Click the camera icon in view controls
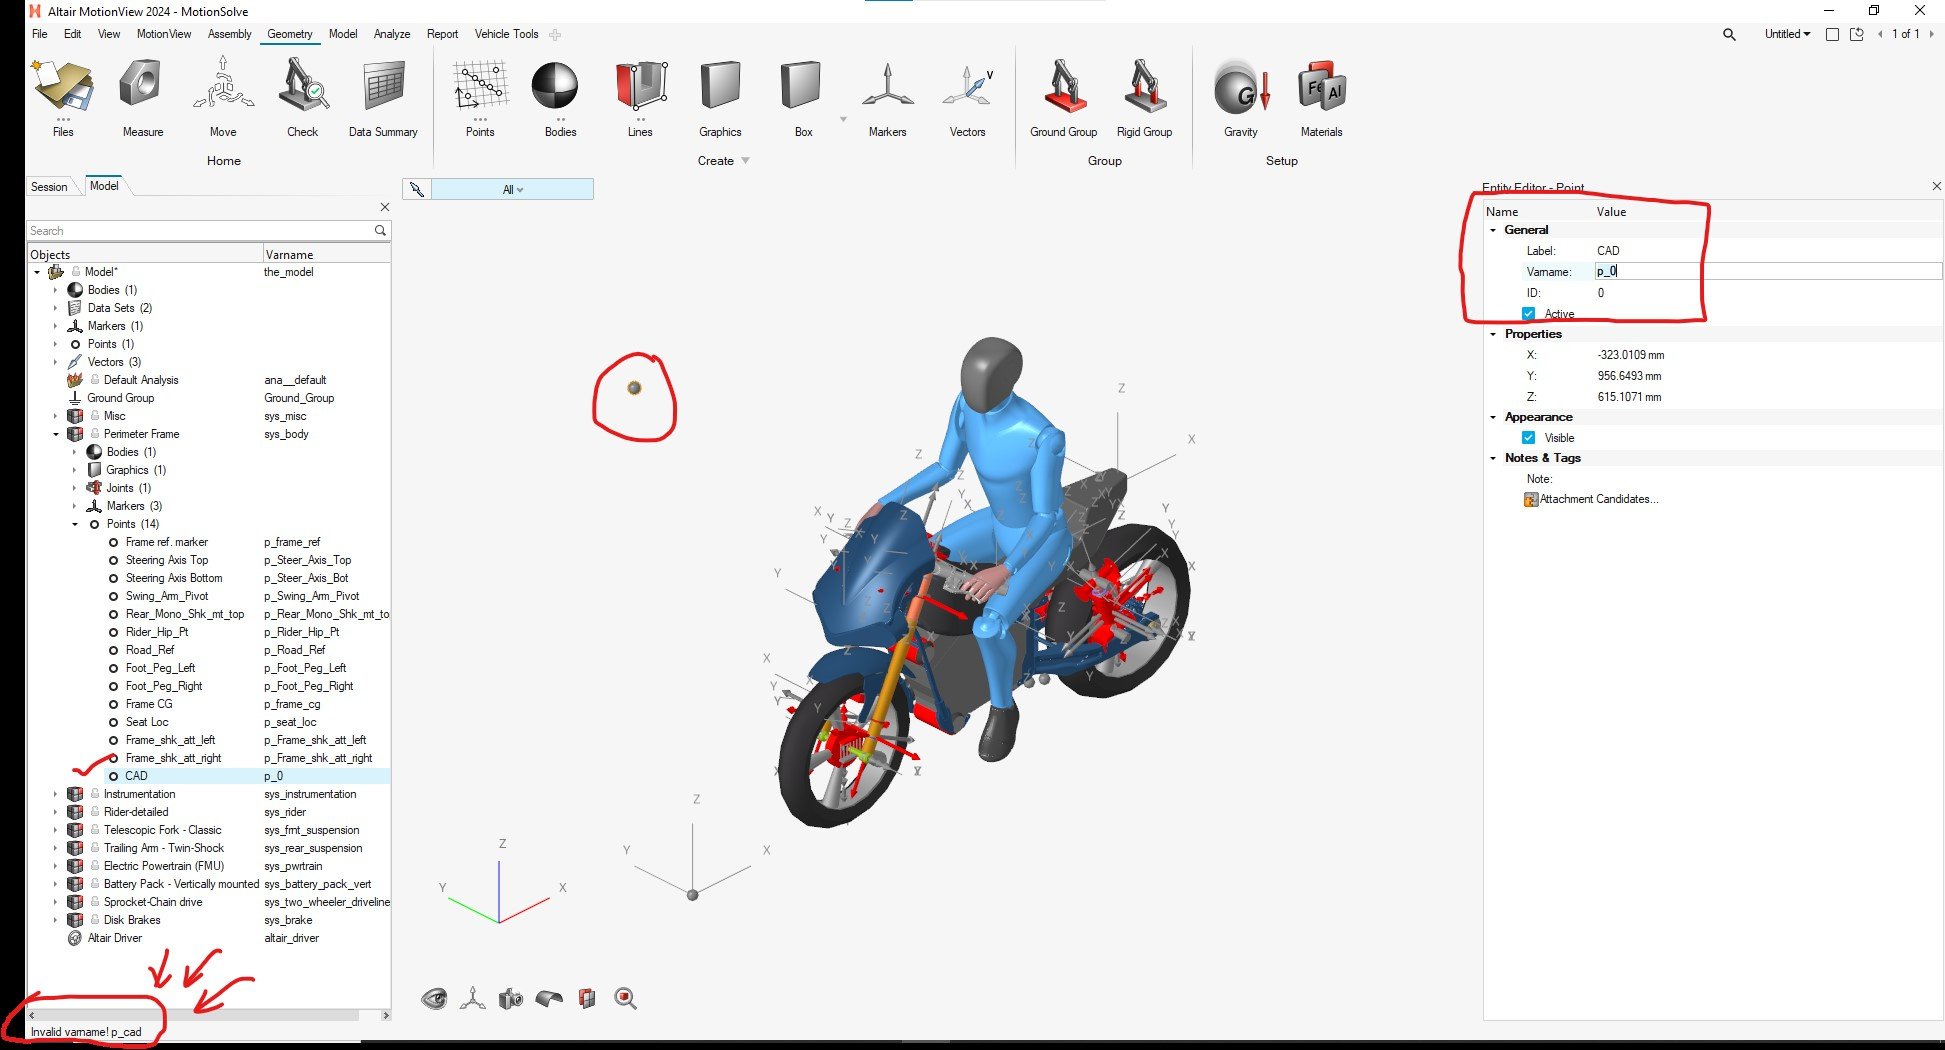The height and width of the screenshot is (1050, 1945). pyautogui.click(x=510, y=998)
